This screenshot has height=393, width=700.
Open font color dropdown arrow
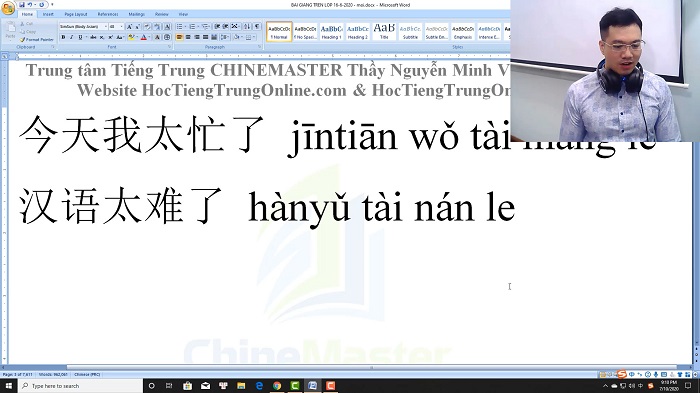tap(149, 37)
